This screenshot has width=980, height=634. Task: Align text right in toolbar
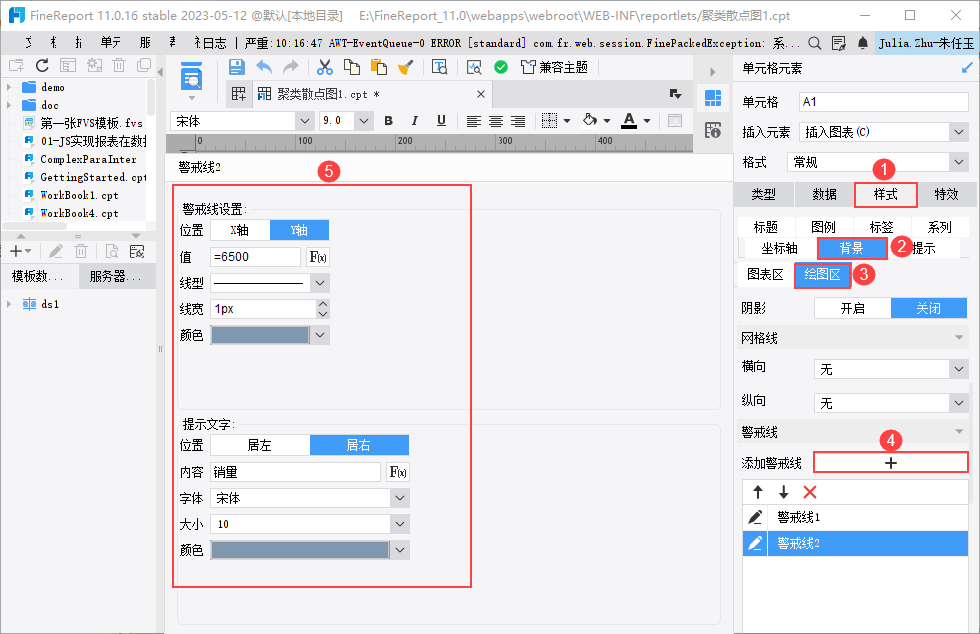point(518,121)
